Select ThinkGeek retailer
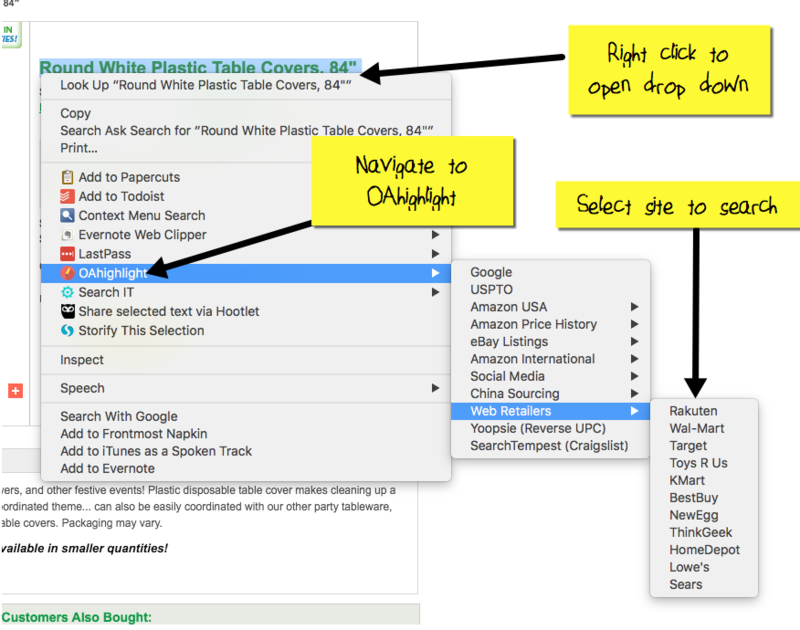 [704, 532]
